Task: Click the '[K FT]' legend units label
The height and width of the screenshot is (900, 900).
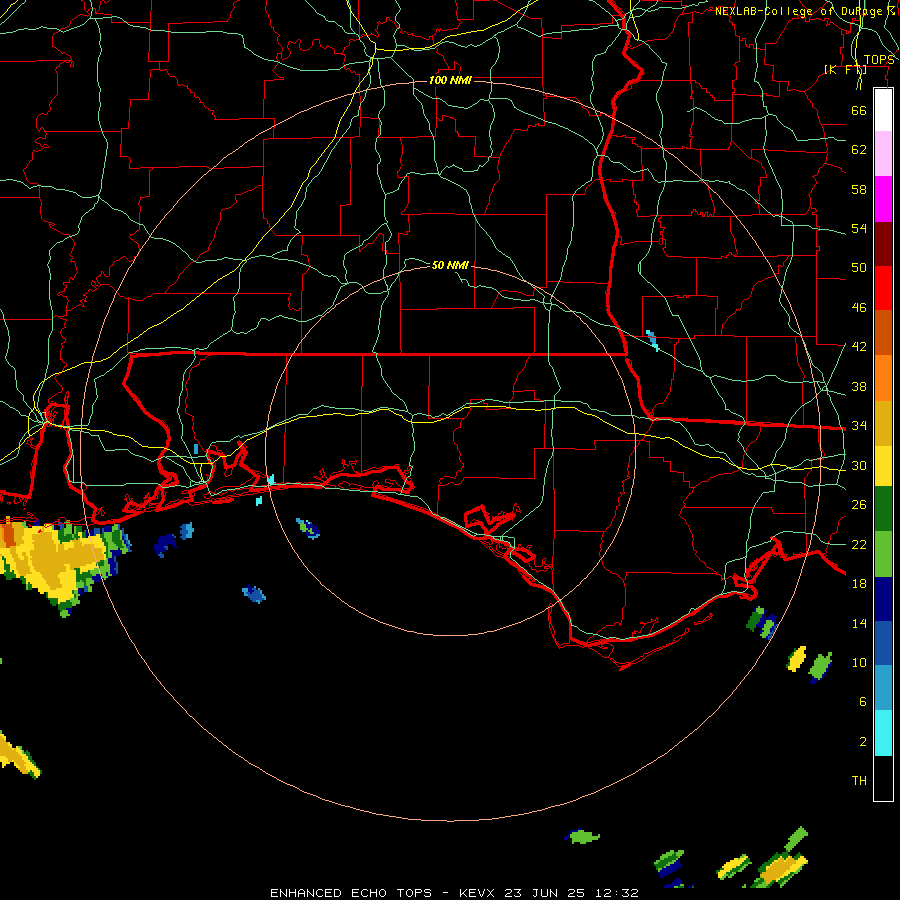Action: pos(845,69)
